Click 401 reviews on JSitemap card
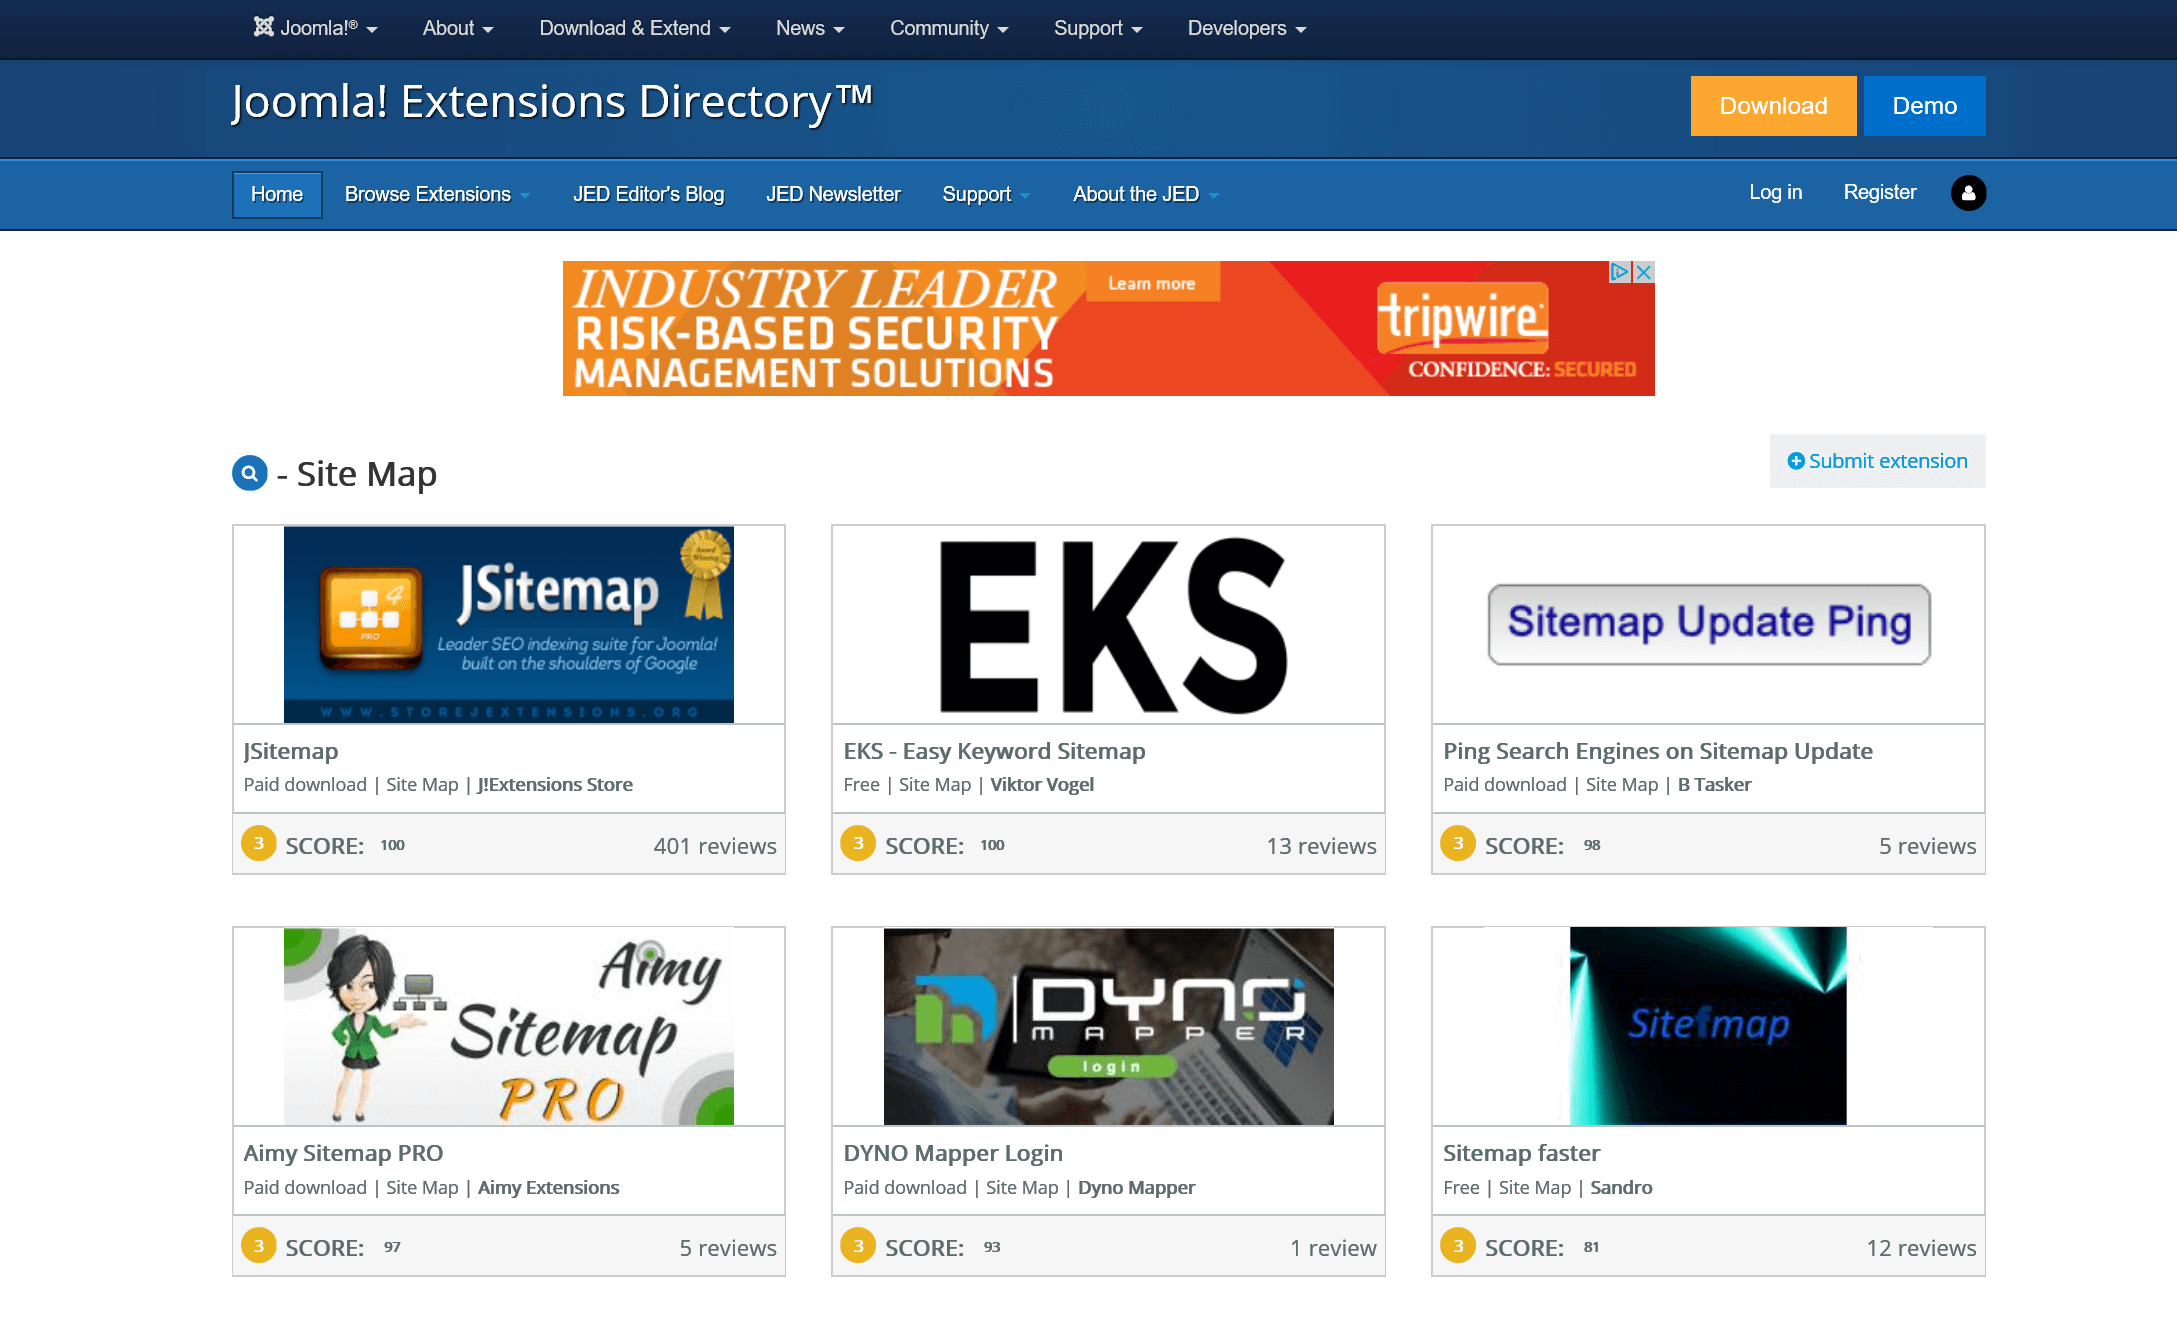This screenshot has height=1324, width=2177. pyautogui.click(x=715, y=846)
